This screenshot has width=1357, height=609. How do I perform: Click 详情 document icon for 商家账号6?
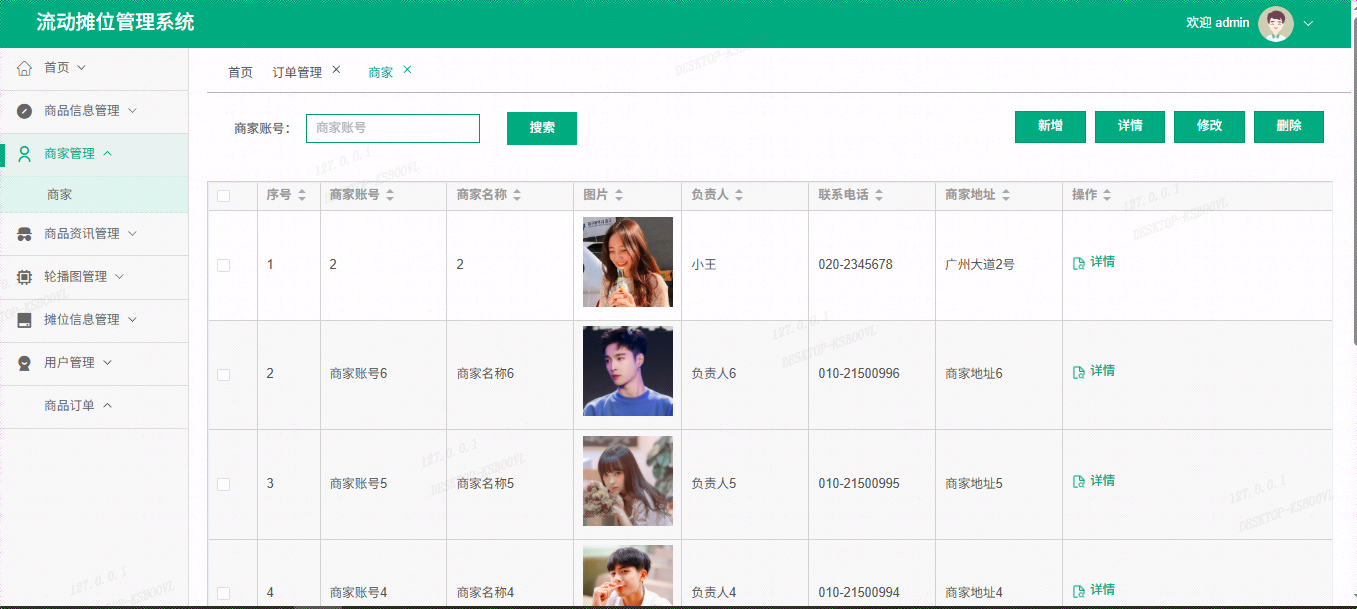1079,372
